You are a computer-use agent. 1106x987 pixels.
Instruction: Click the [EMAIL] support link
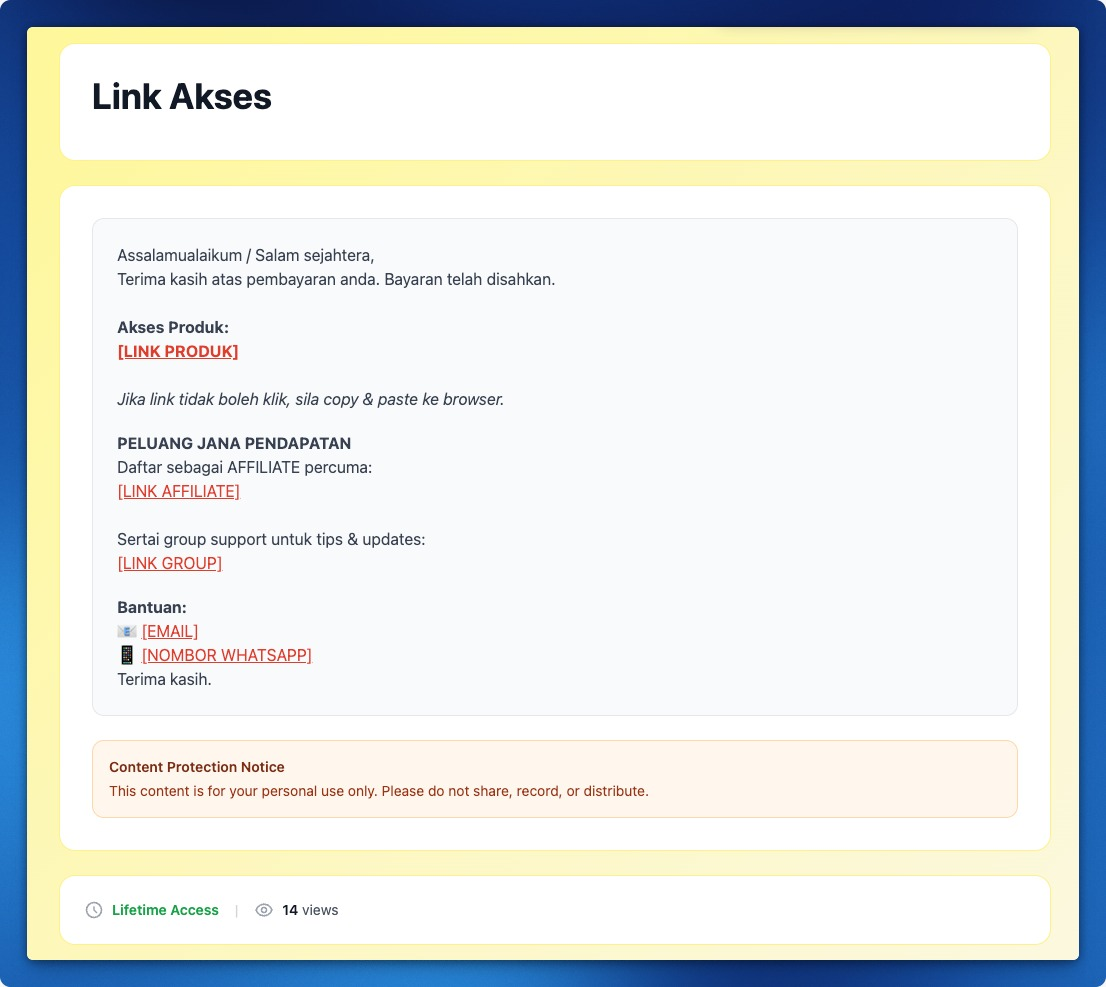170,631
